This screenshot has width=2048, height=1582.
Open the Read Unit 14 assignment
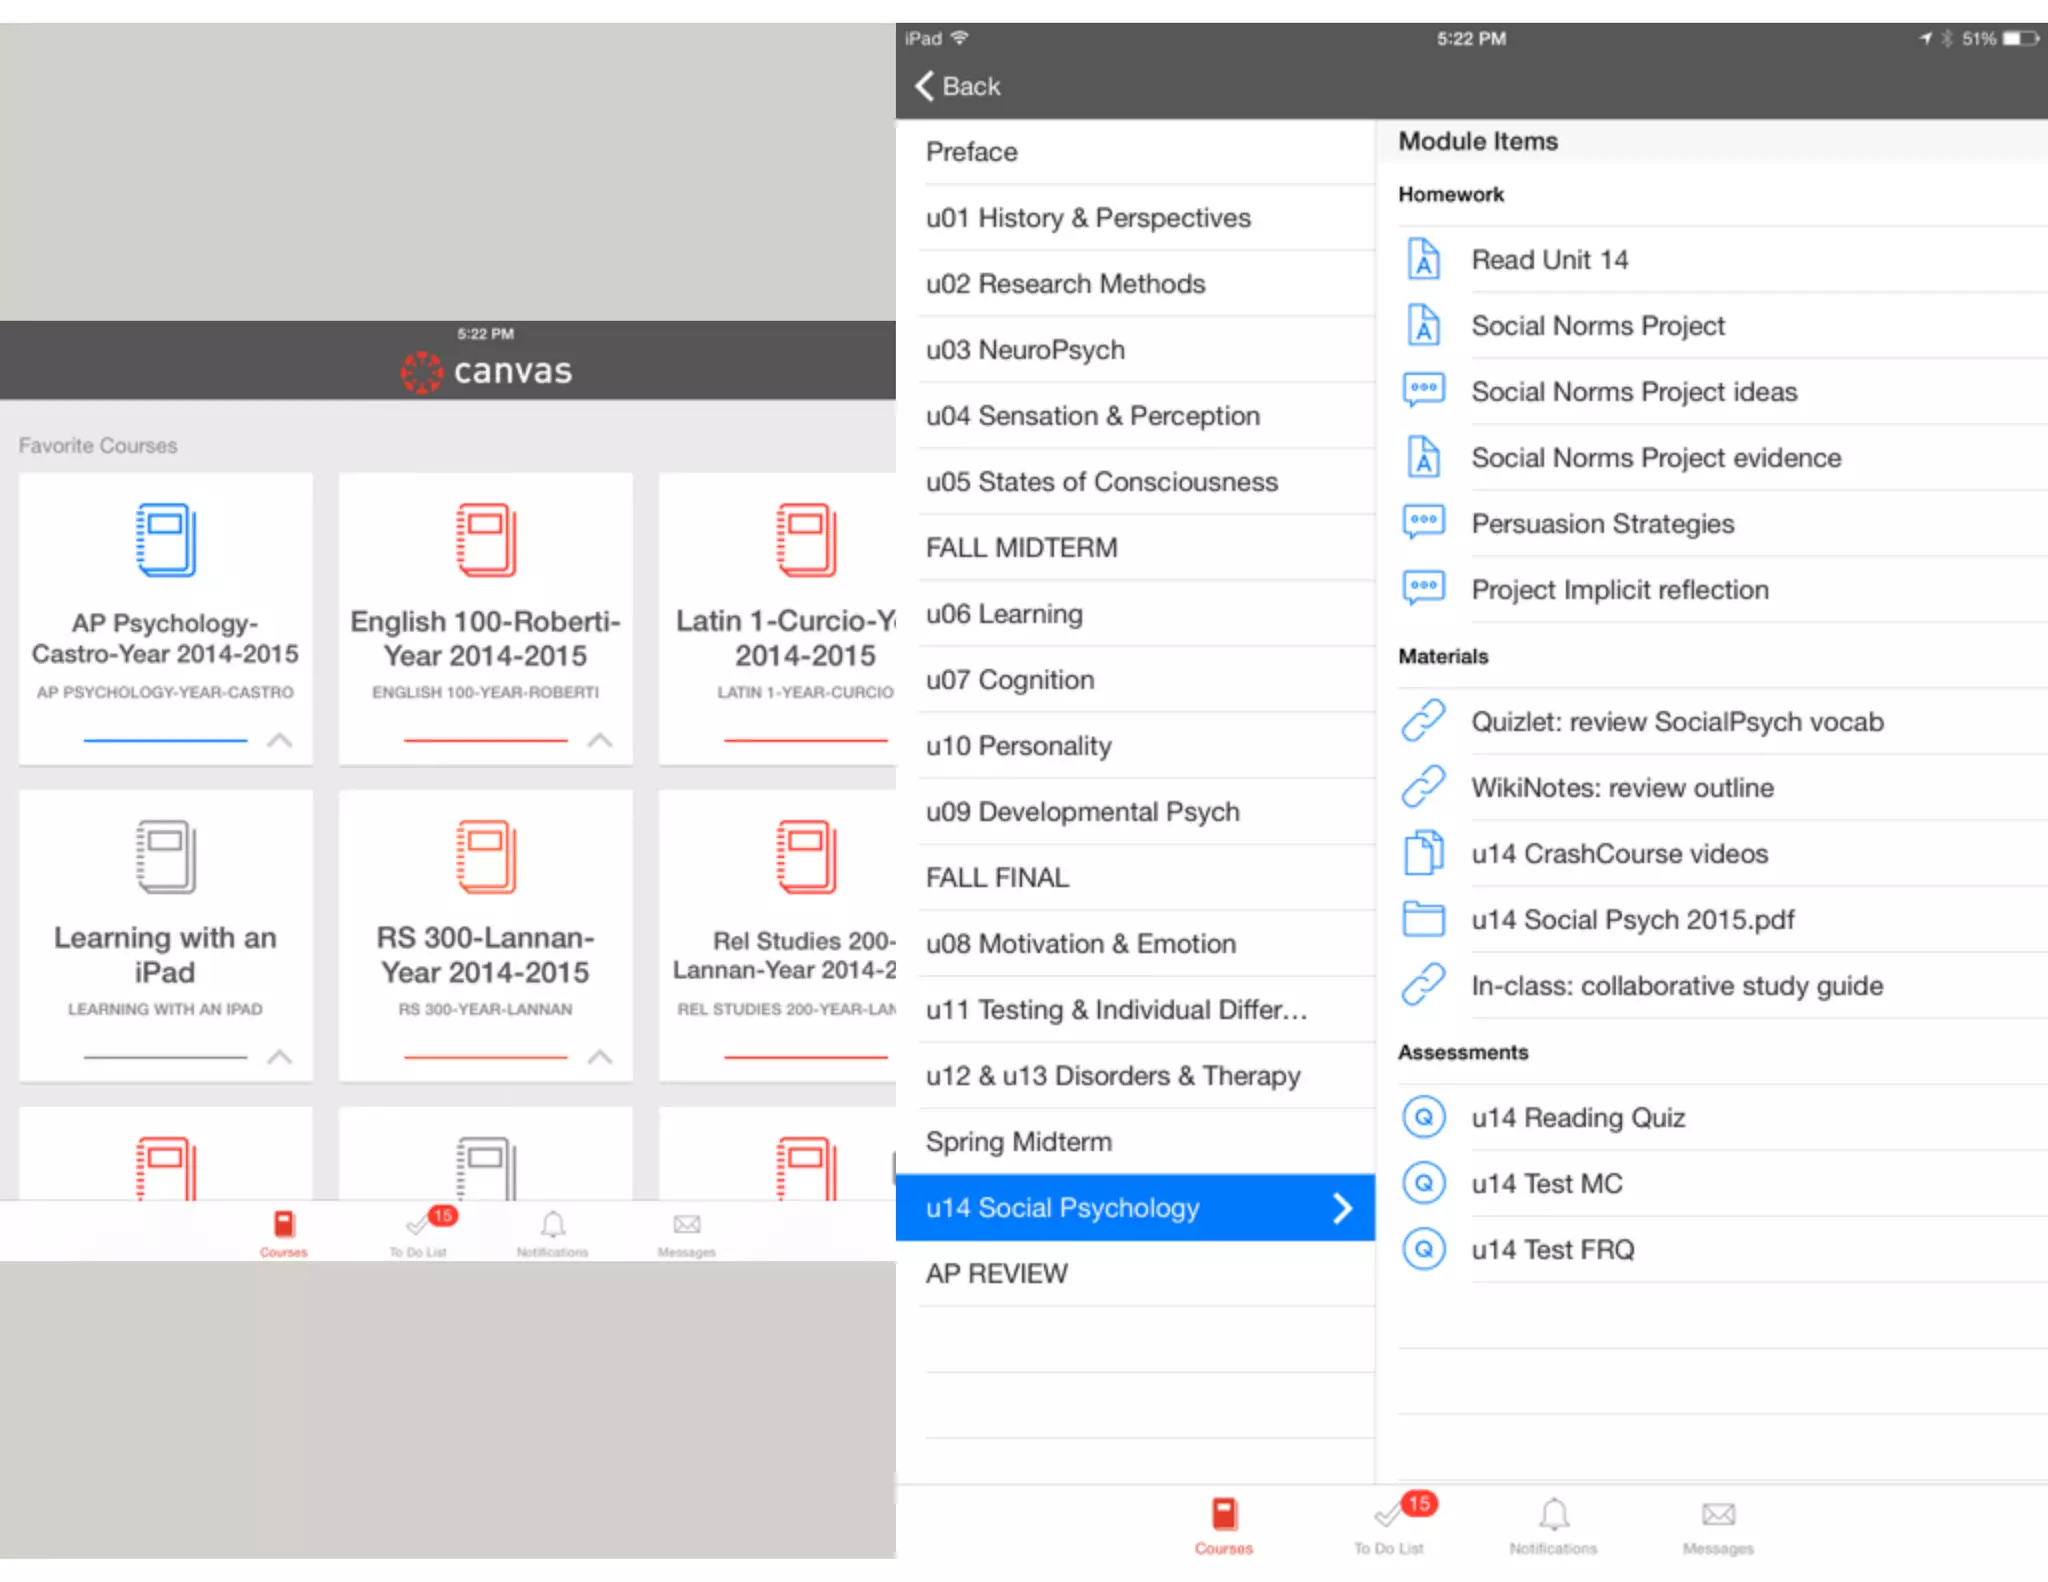(1549, 260)
